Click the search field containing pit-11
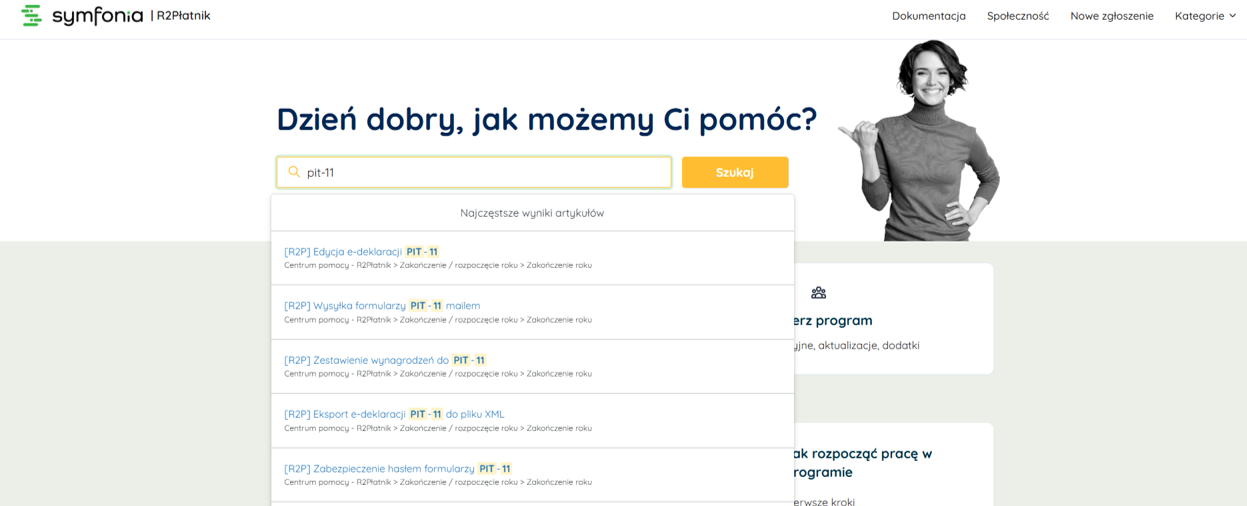The height and width of the screenshot is (506, 1247). pos(474,172)
